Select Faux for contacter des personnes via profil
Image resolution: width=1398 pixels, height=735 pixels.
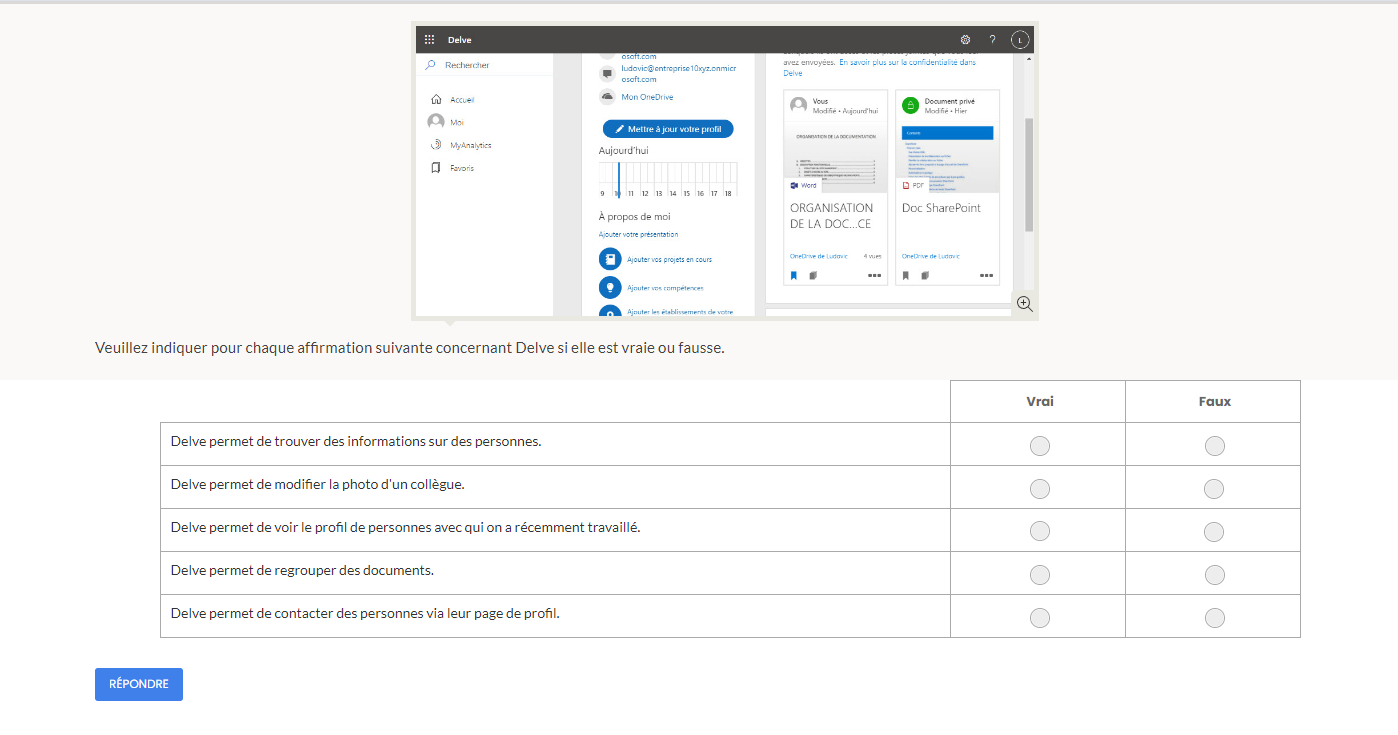click(1214, 618)
